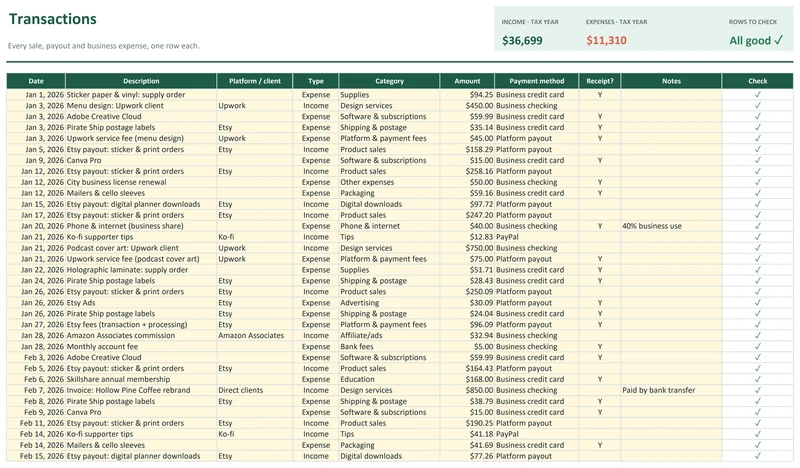Select the Etsy Ads description cell
Viewport: 800px width, 468px height.
pos(141,303)
